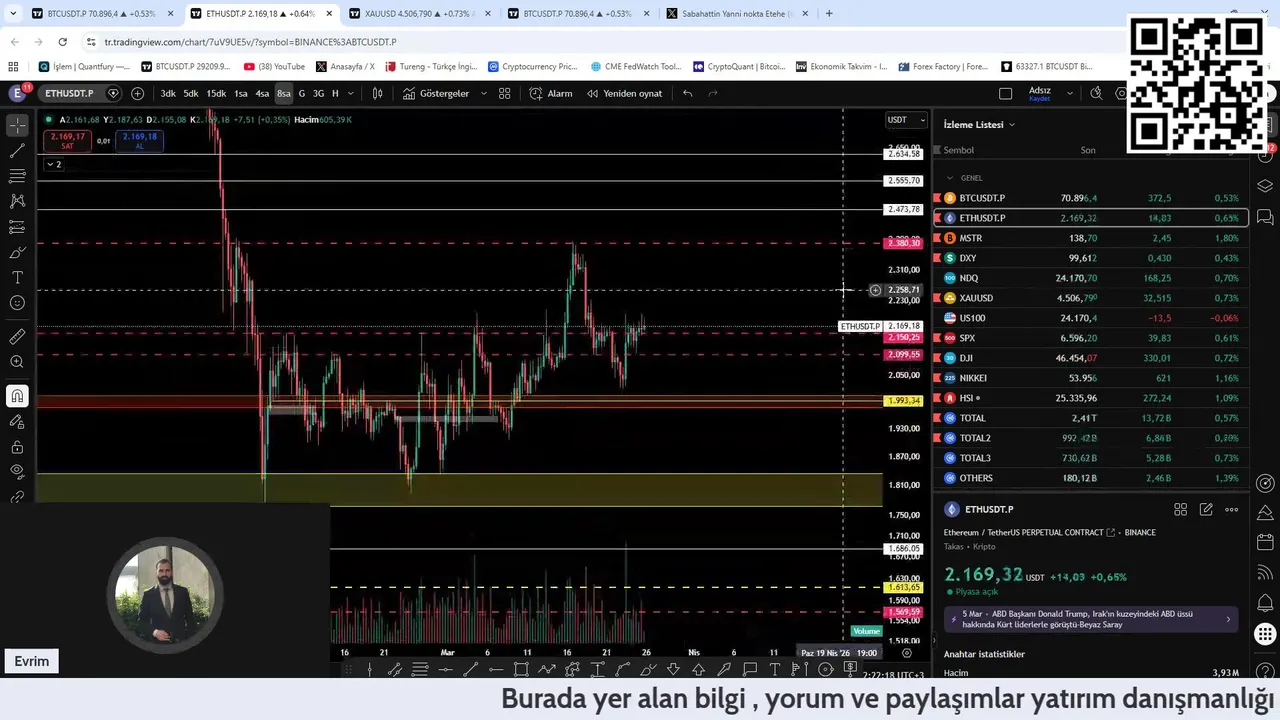Collapse the indicator legend showing 2

tap(53, 164)
